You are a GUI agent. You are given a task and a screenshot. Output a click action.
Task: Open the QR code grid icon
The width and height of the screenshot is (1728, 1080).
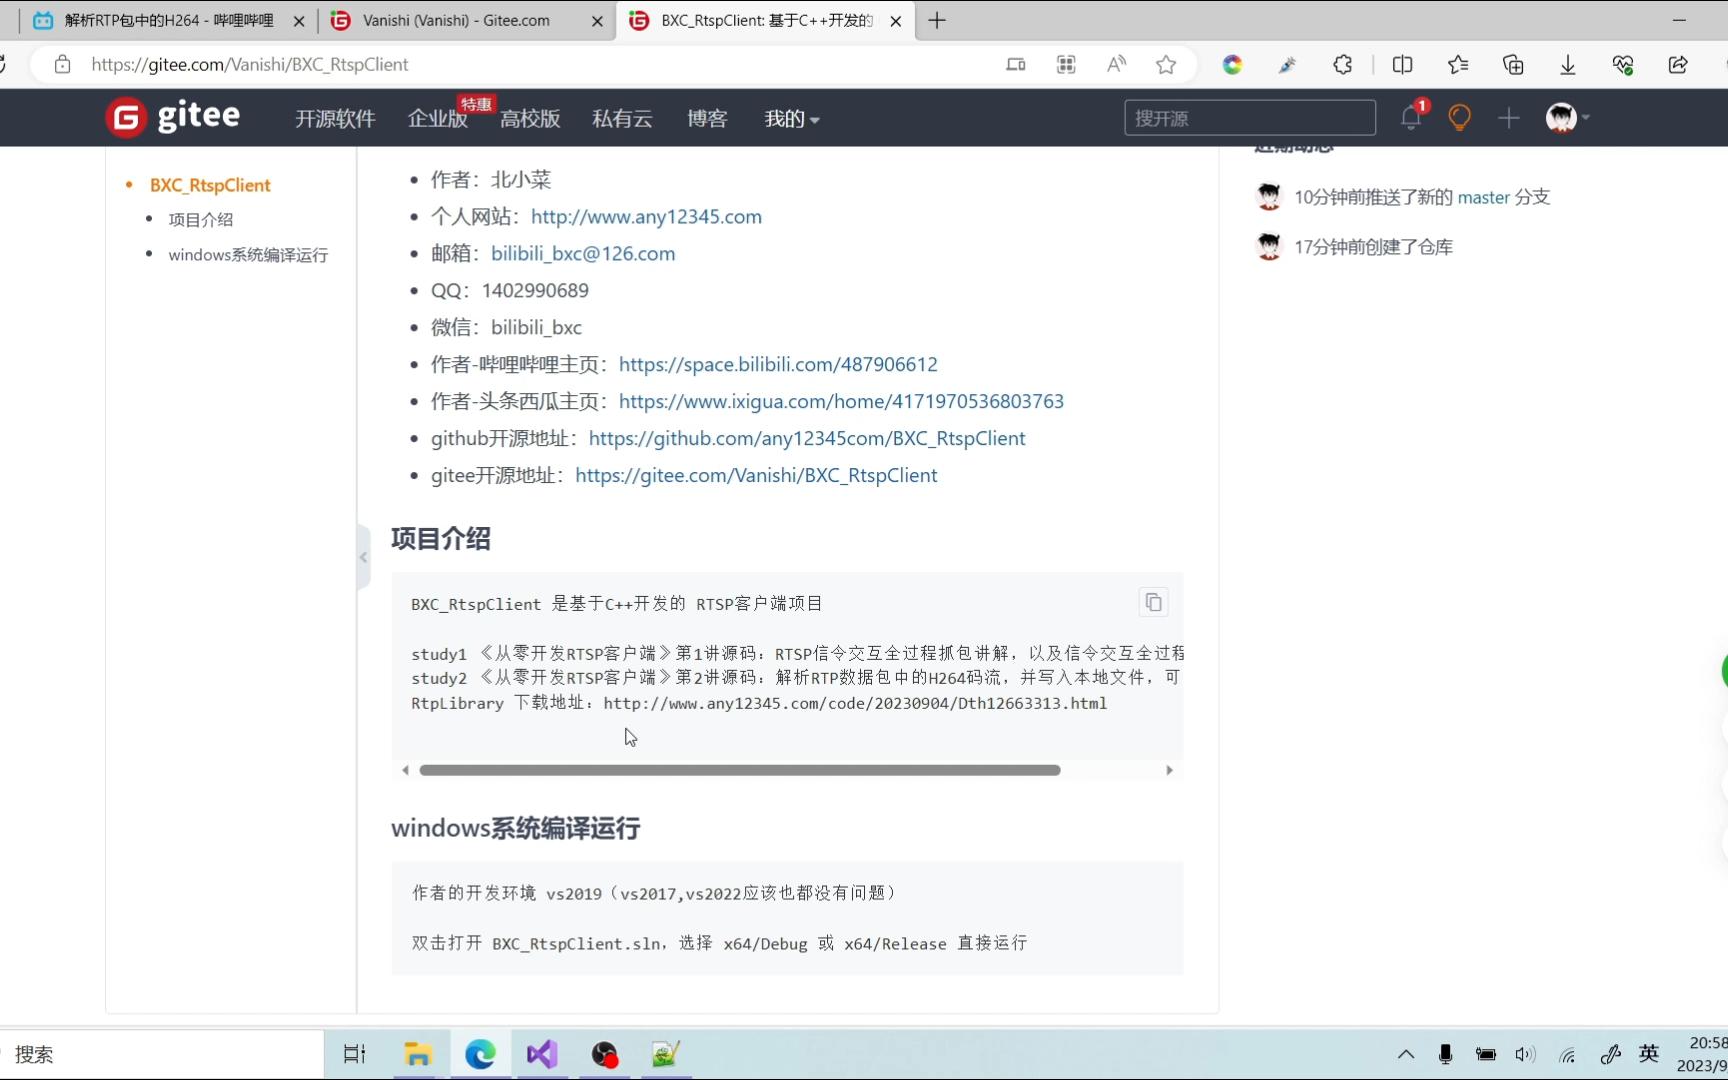tap(1066, 64)
